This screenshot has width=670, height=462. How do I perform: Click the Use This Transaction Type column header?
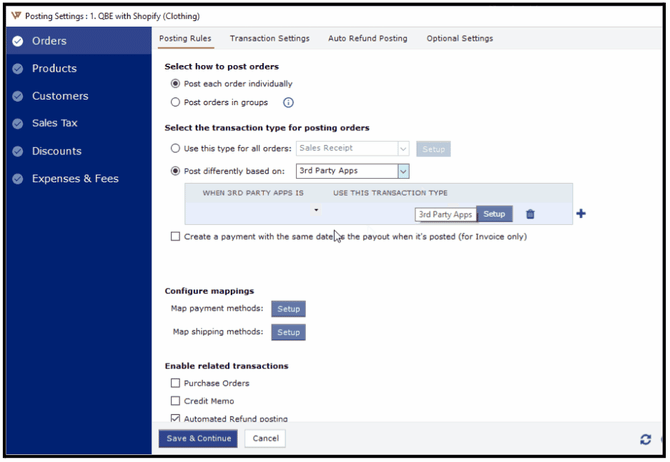coord(390,193)
